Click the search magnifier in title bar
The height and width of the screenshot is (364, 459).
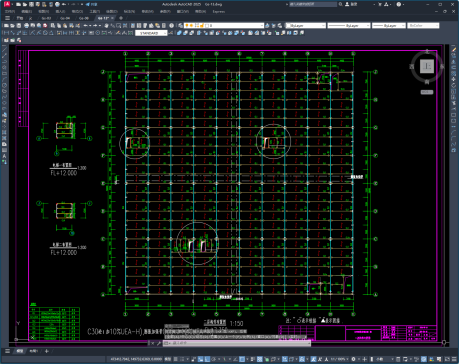point(340,4)
